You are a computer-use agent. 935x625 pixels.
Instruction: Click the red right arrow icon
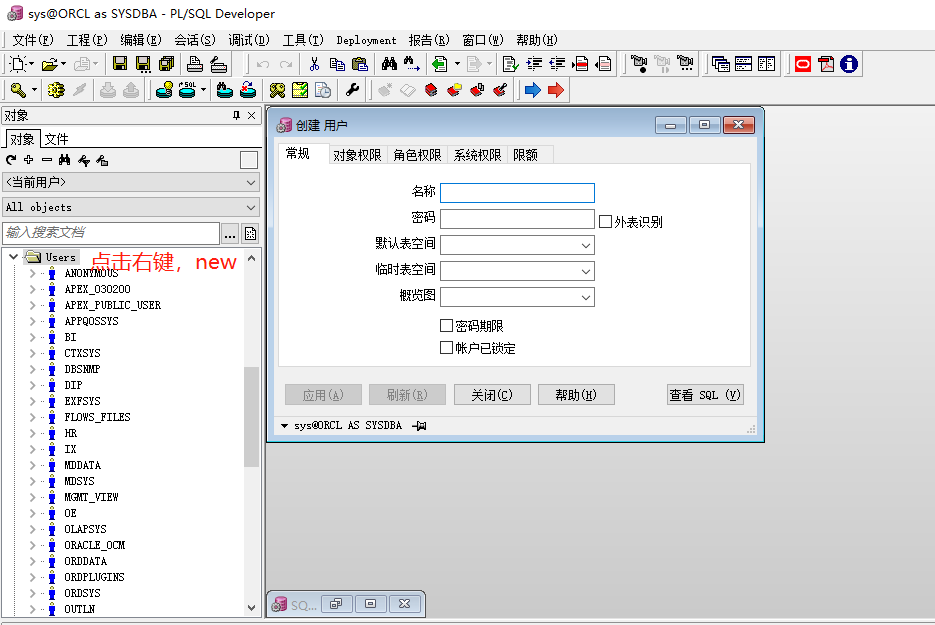point(556,90)
